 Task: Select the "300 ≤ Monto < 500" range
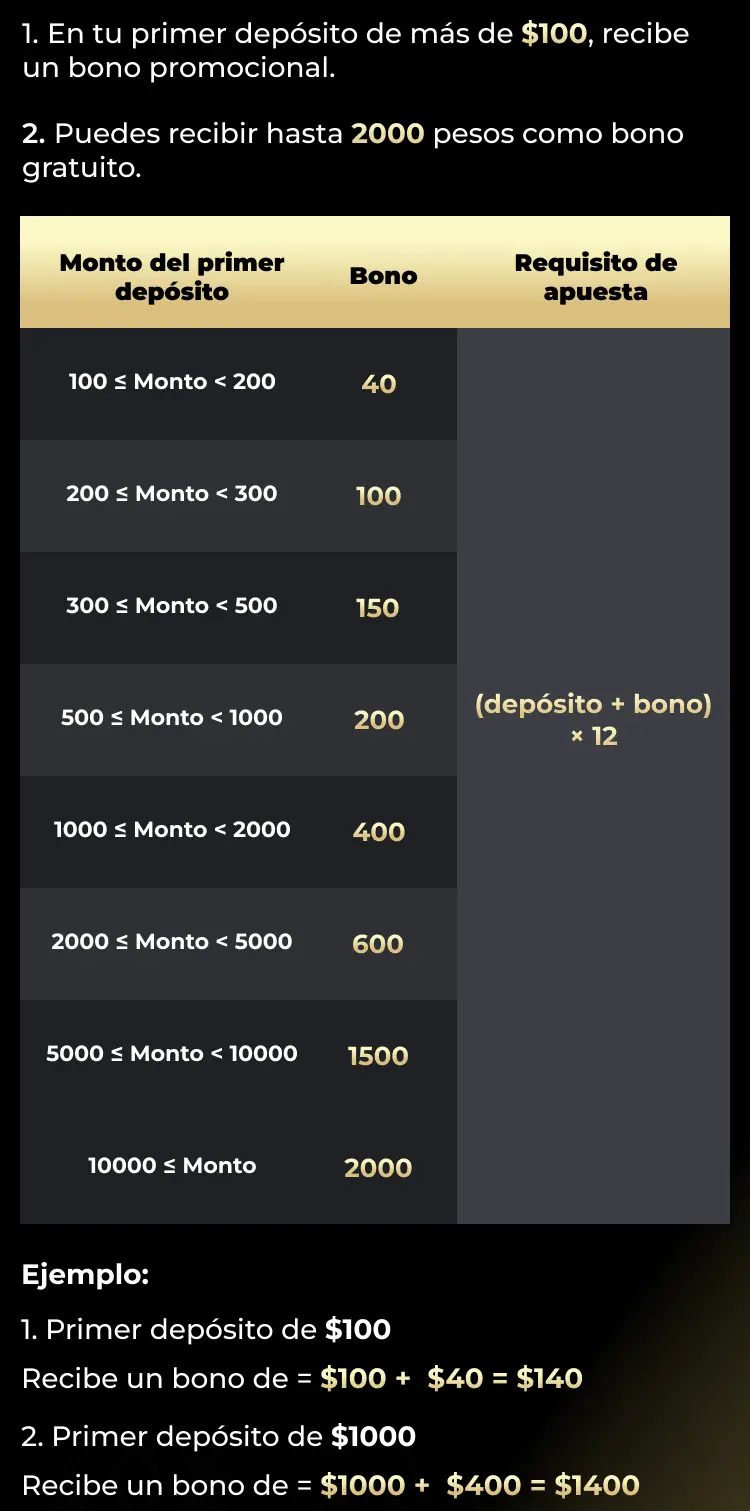click(x=172, y=606)
